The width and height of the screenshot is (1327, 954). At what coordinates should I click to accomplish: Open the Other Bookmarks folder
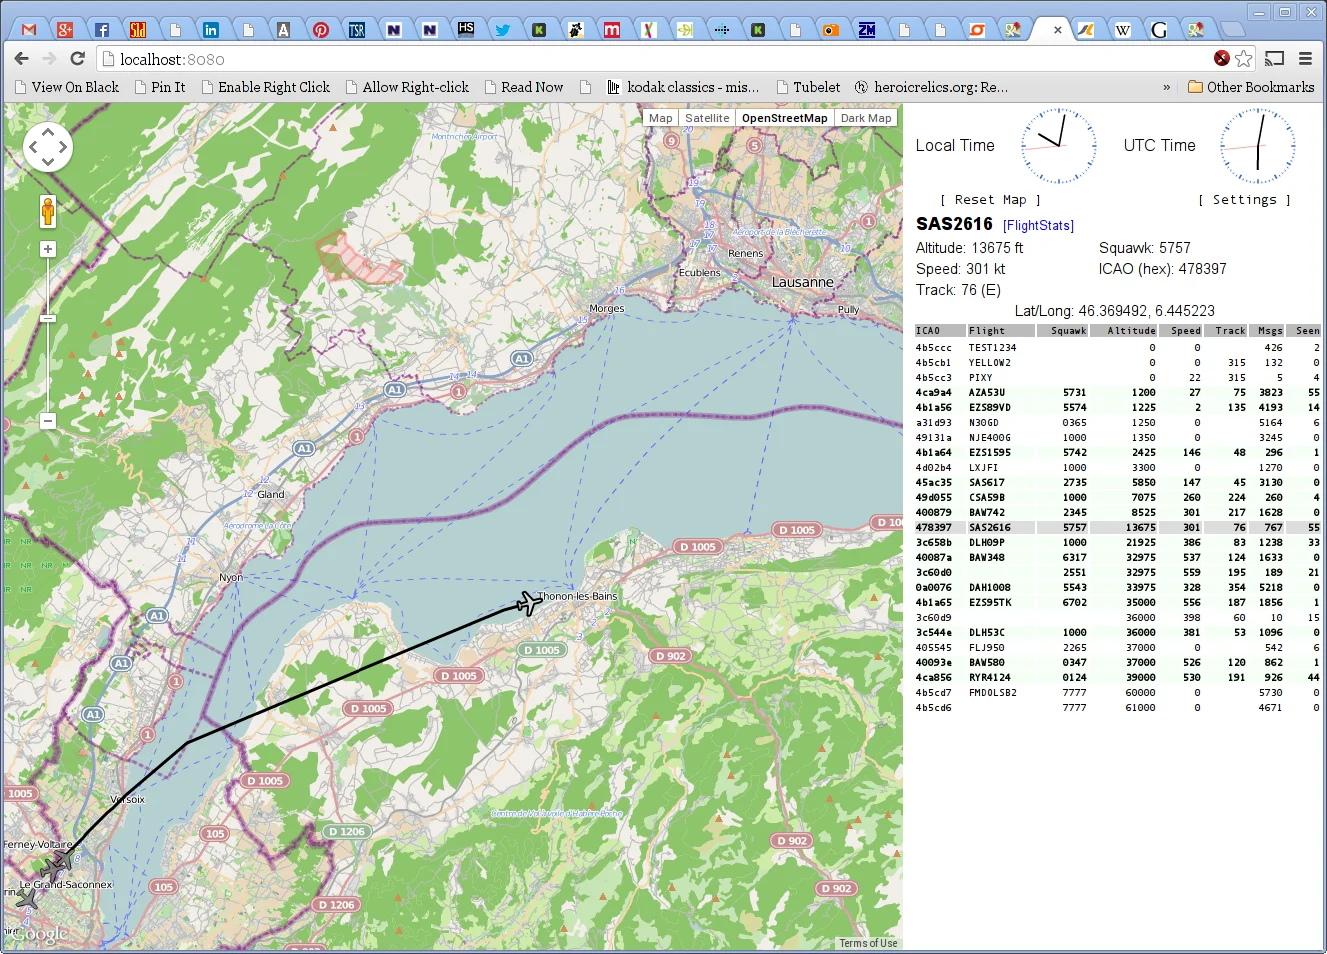pos(1251,88)
